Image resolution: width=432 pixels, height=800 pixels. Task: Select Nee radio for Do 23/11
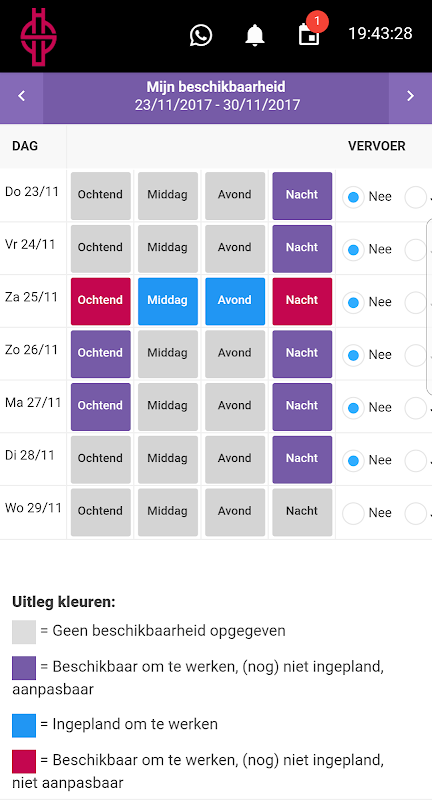(x=353, y=197)
